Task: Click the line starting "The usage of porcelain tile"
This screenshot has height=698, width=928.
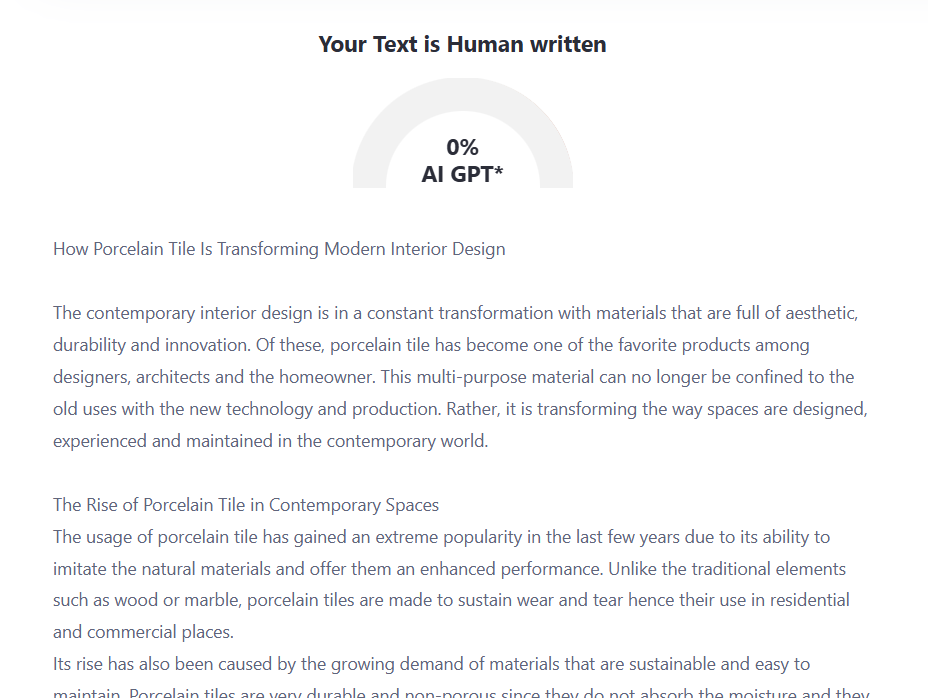Action: [441, 537]
